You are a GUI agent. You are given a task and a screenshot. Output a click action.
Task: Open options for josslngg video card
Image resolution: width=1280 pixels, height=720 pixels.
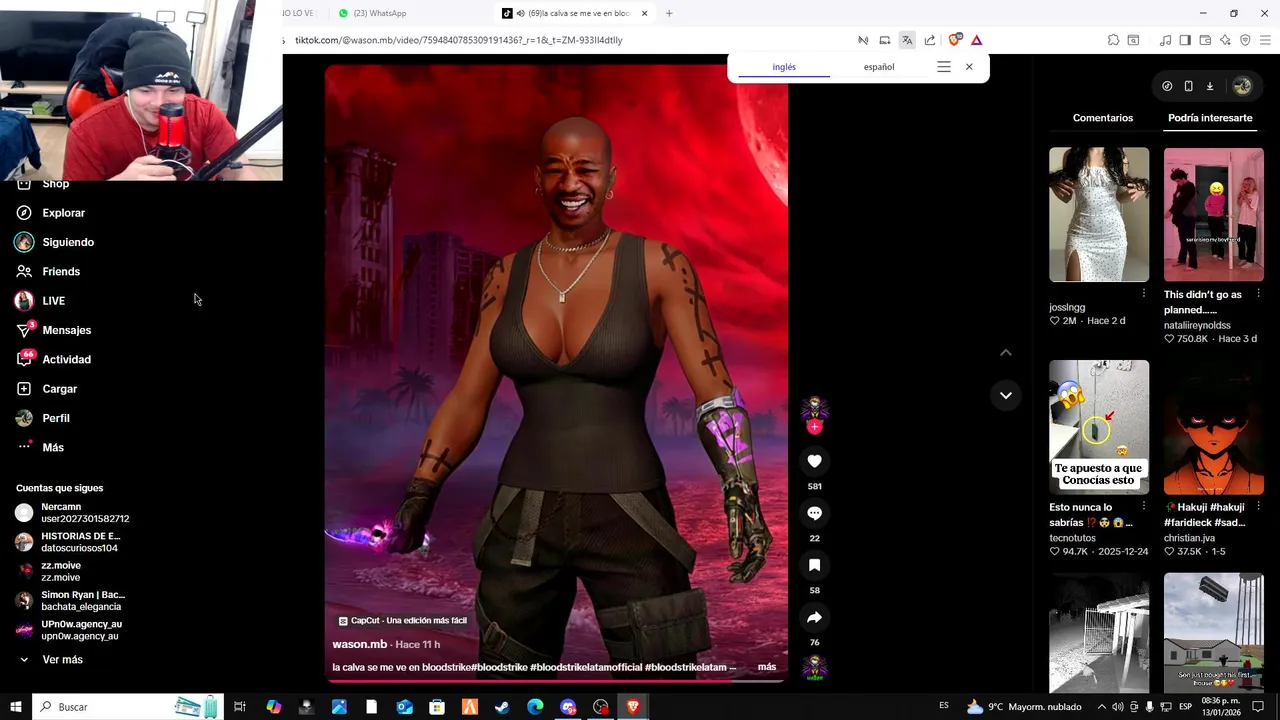click(1144, 294)
